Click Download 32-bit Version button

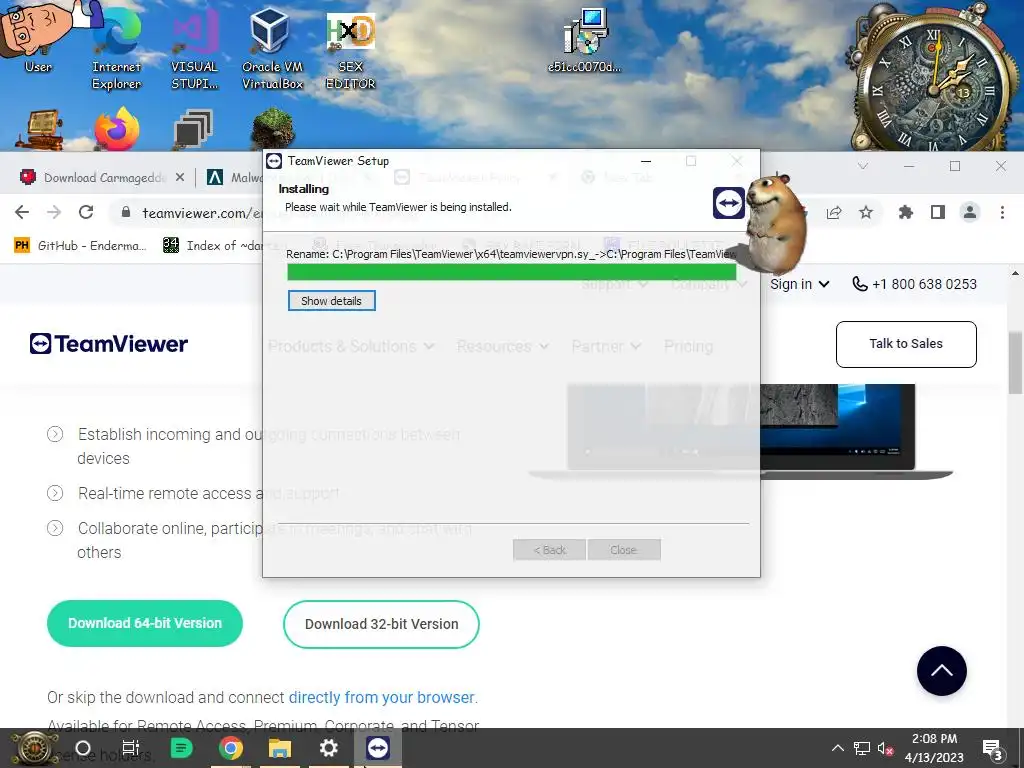[381, 624]
